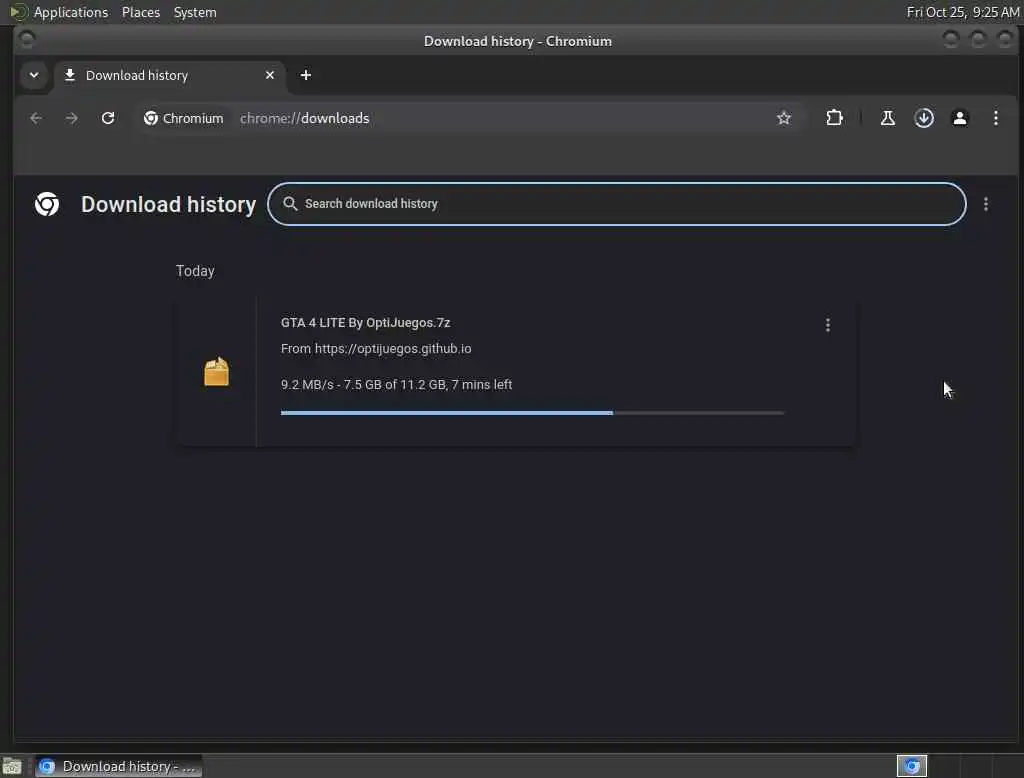The image size is (1024, 778).
Task: Open Chromium three-dot main menu
Action: [x=995, y=118]
